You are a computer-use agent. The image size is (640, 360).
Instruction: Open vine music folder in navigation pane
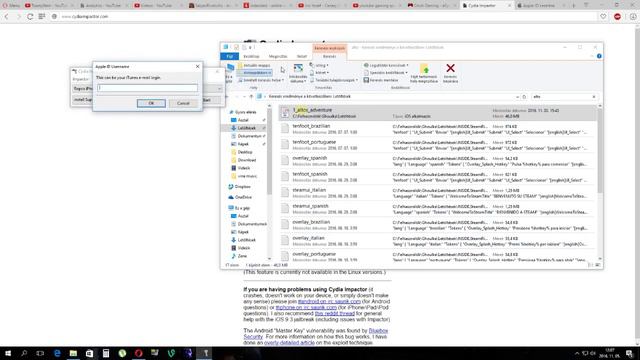coord(247,176)
